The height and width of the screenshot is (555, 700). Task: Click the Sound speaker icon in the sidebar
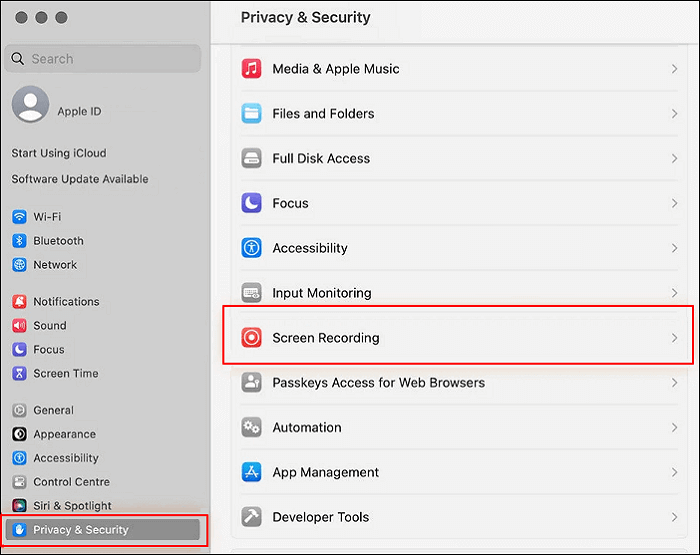click(19, 325)
